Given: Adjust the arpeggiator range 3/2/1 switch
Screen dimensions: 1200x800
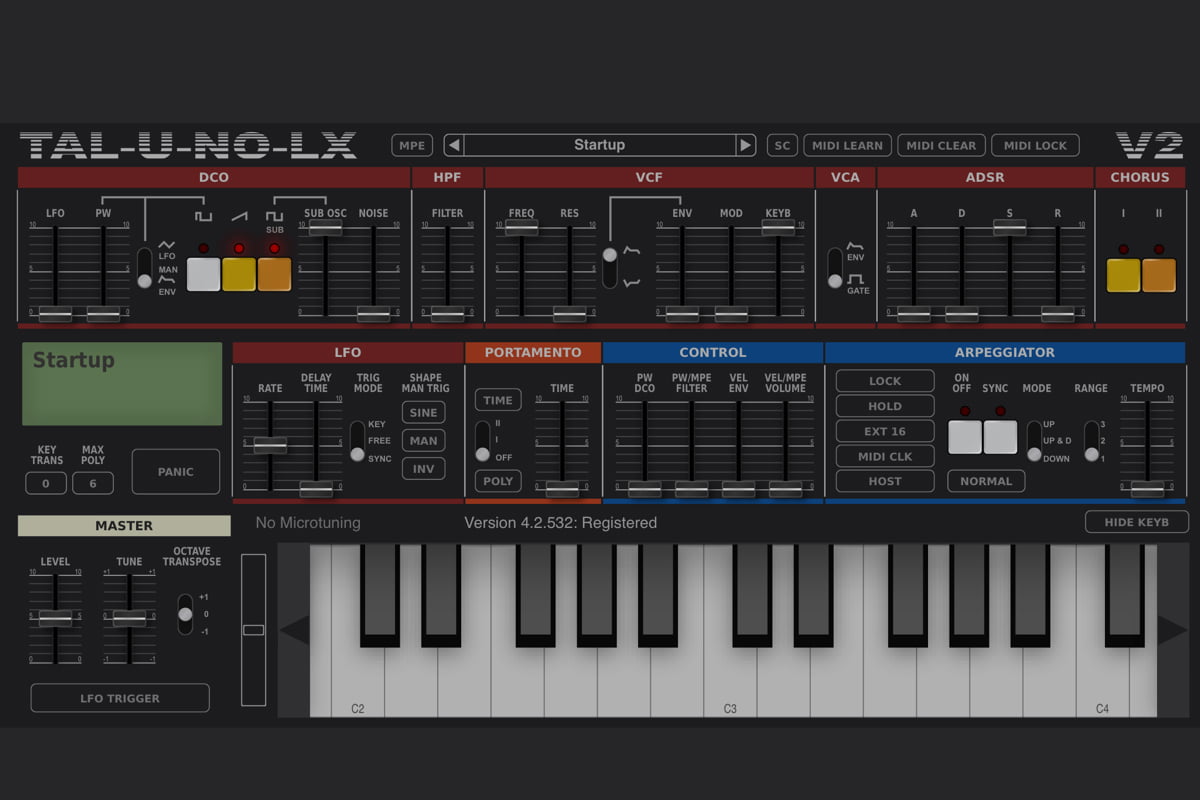Looking at the screenshot, I should (x=1092, y=441).
